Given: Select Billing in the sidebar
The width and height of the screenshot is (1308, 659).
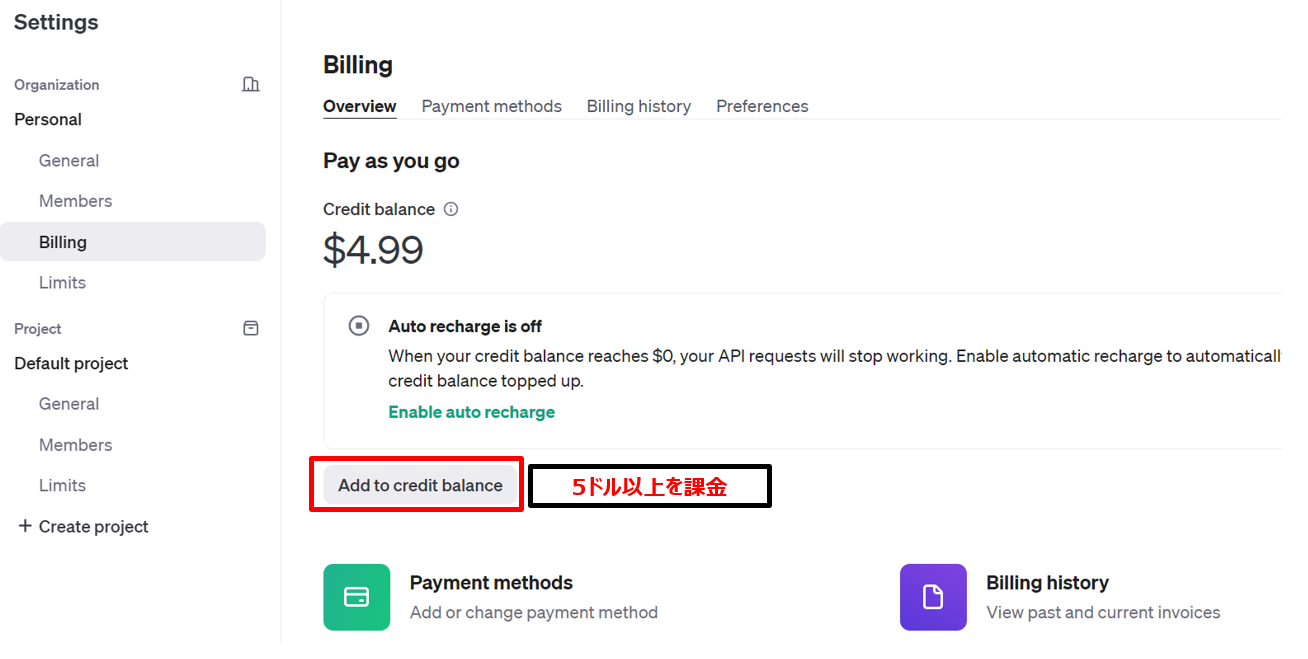Looking at the screenshot, I should tap(63, 241).
